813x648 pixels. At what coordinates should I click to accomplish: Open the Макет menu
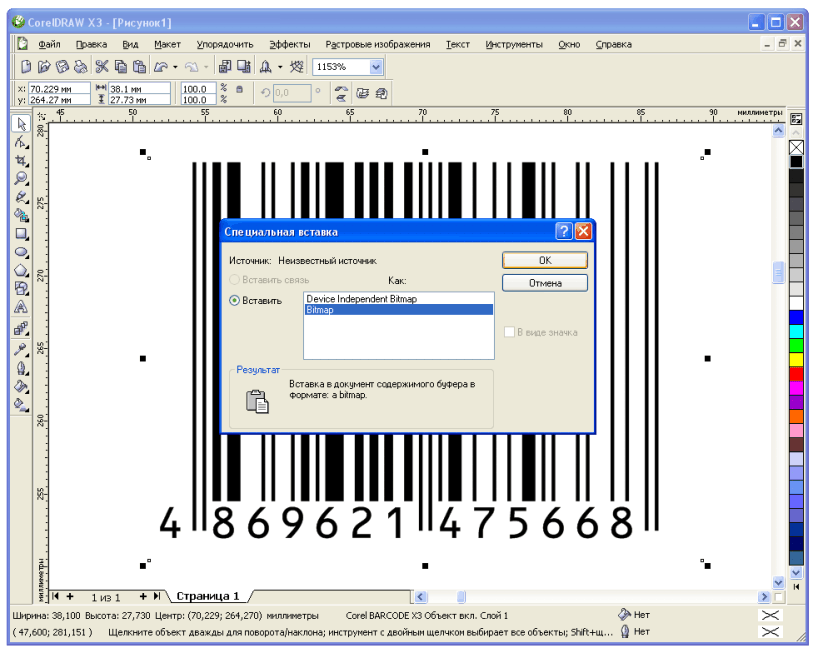coord(167,45)
